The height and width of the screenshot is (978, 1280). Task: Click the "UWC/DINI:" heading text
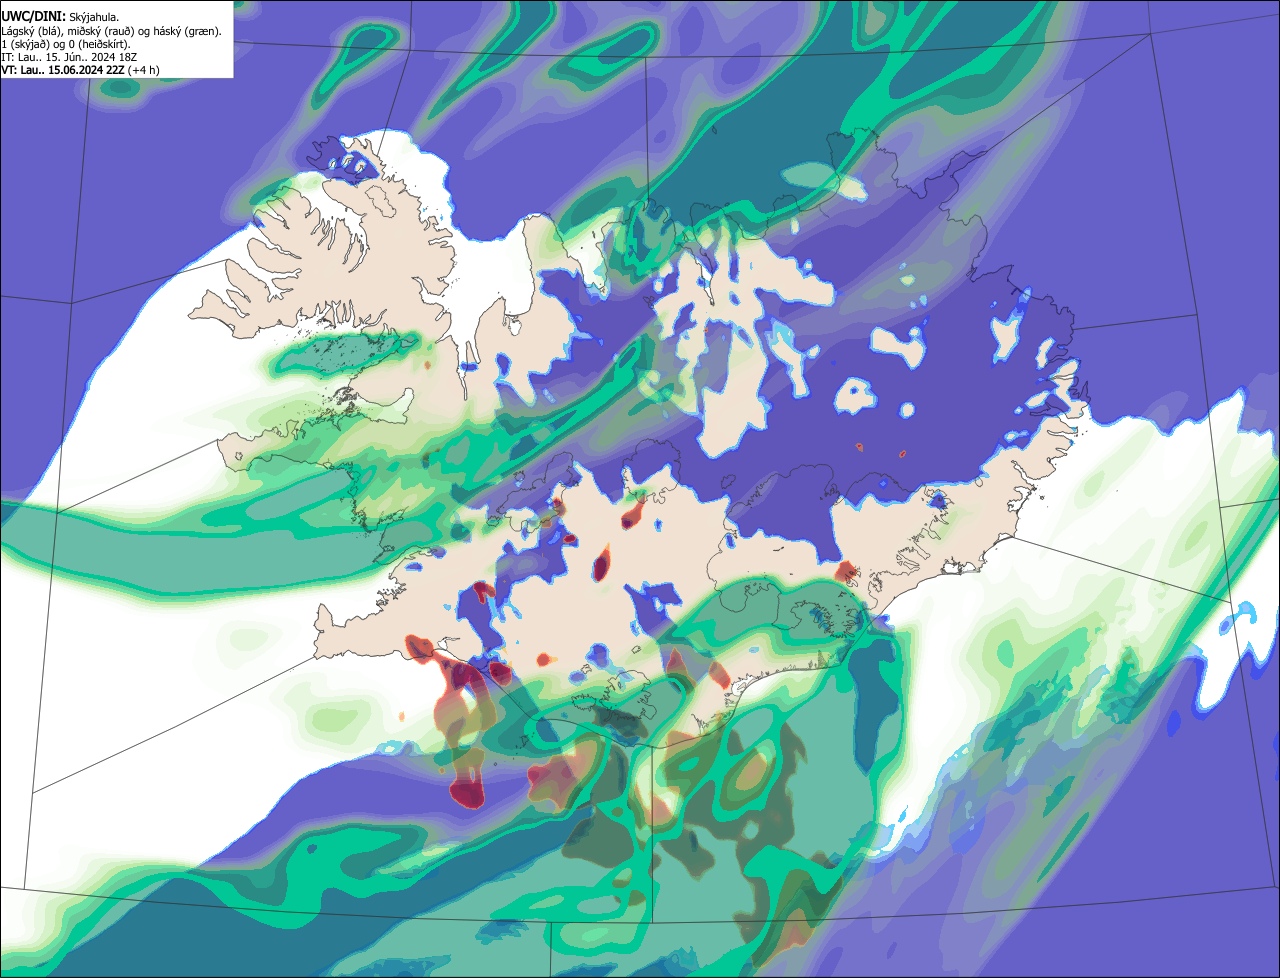pyautogui.click(x=34, y=17)
